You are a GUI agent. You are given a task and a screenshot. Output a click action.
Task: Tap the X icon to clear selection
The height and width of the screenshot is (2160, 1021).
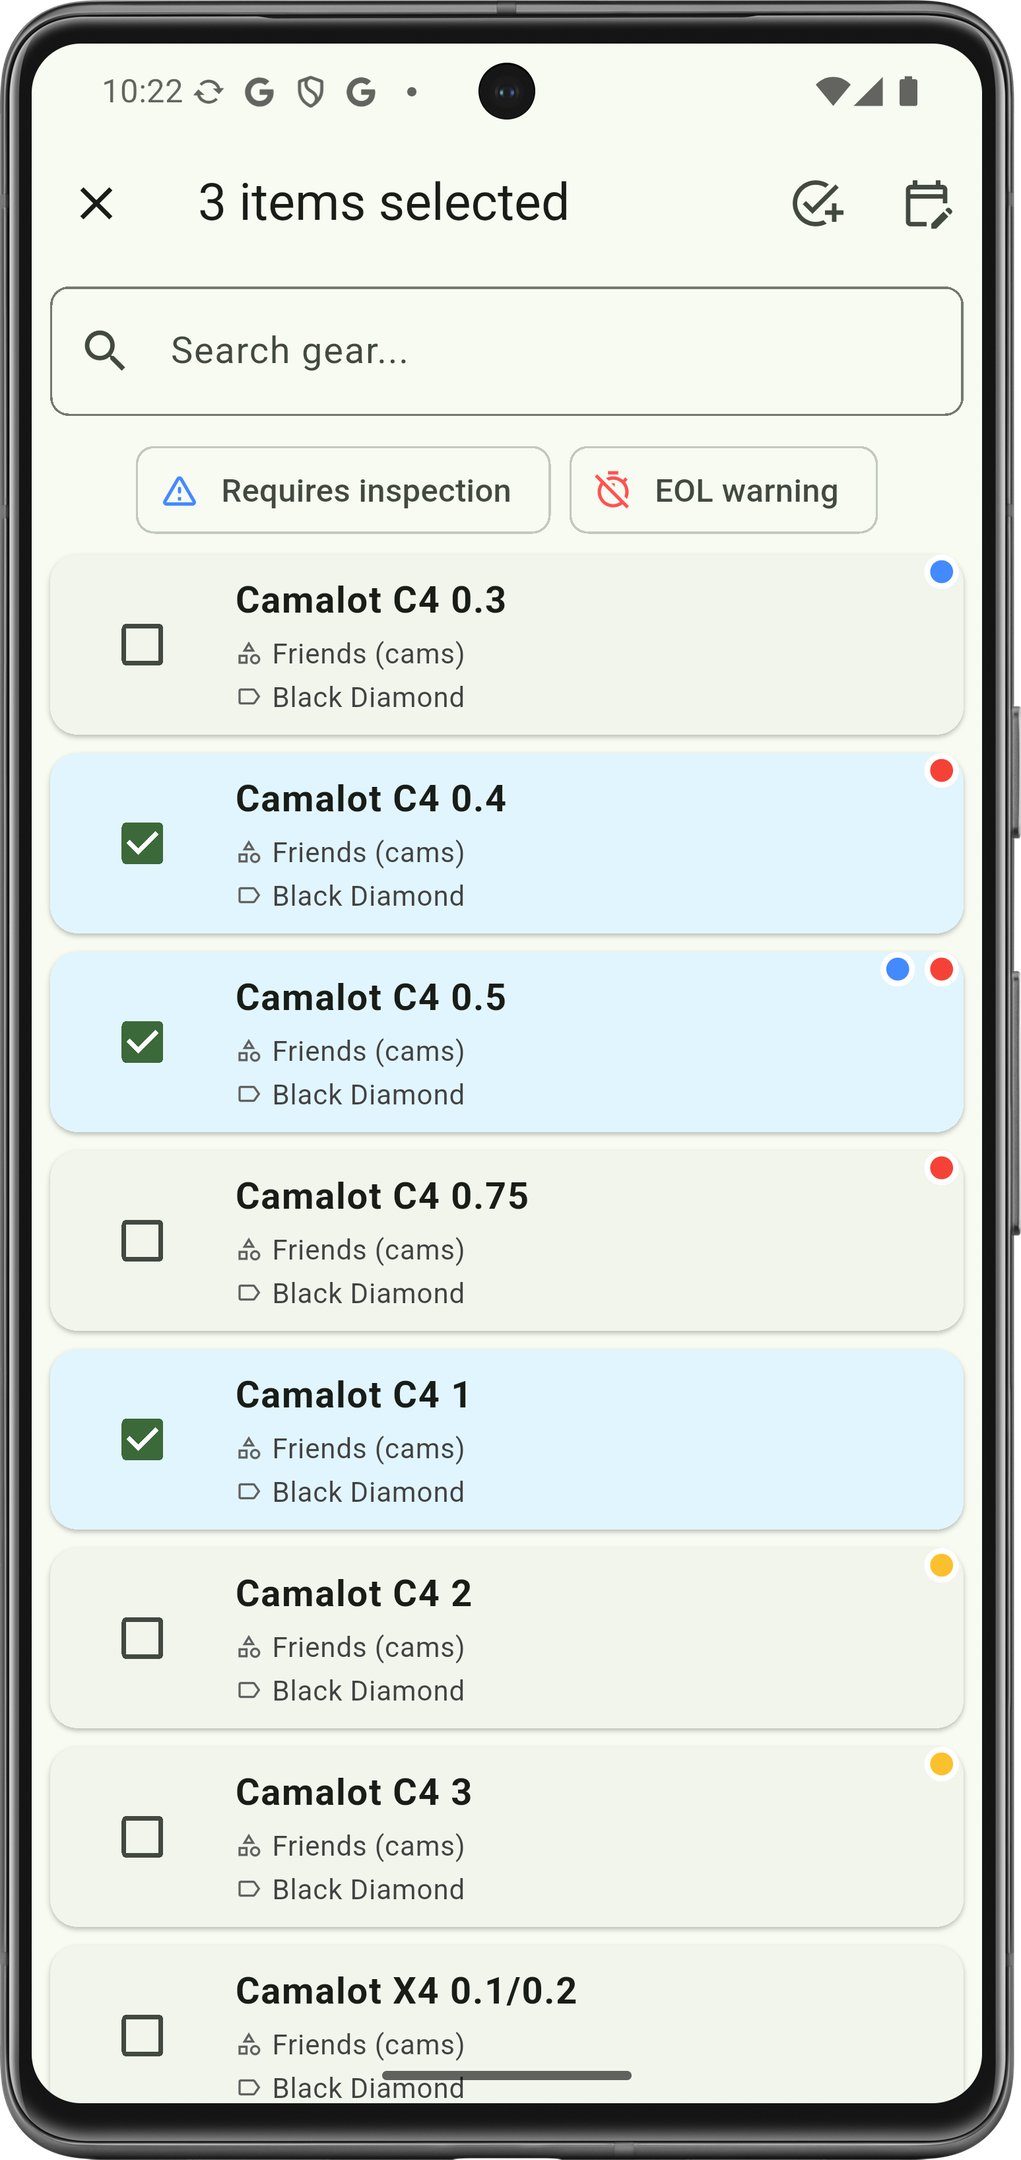[97, 204]
